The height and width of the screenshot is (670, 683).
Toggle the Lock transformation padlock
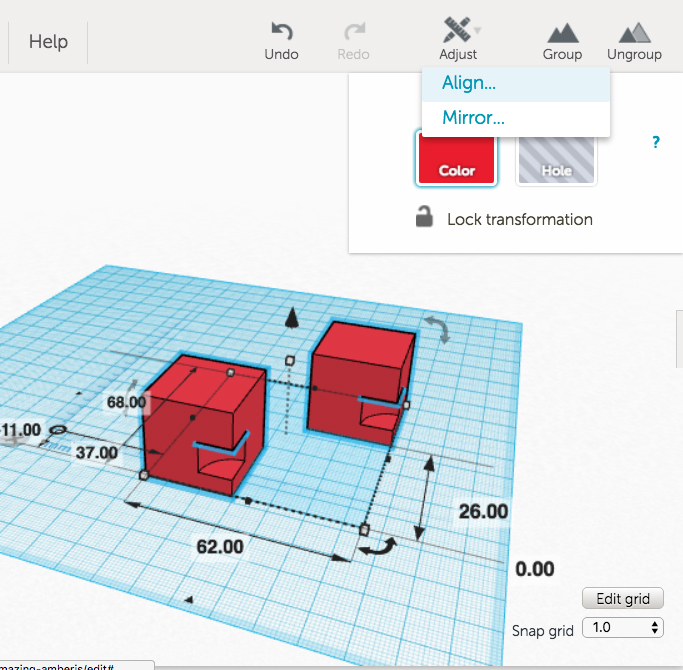coord(425,218)
